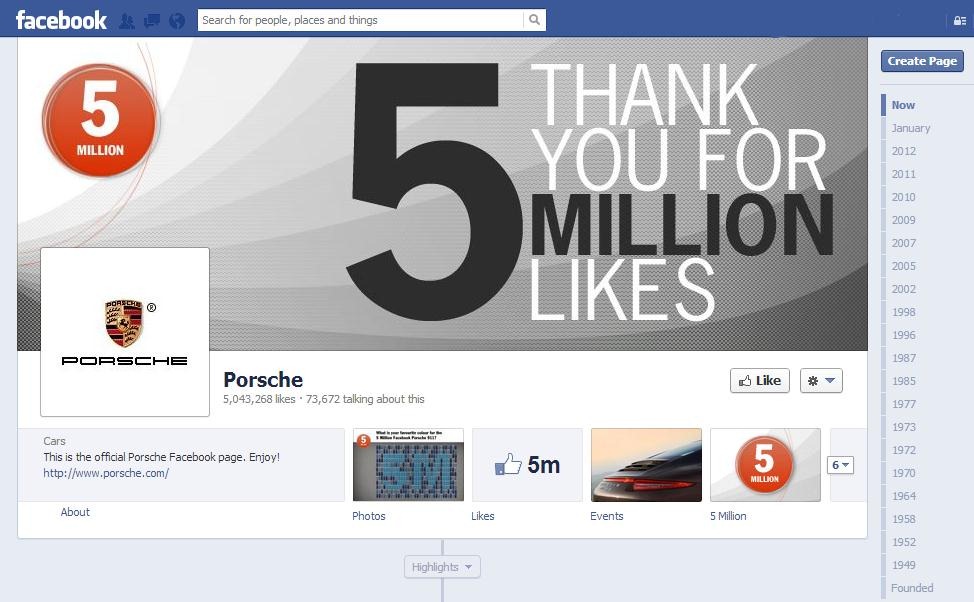Jump to 1972 in the timeline
The image size is (974, 602).
(x=904, y=450)
